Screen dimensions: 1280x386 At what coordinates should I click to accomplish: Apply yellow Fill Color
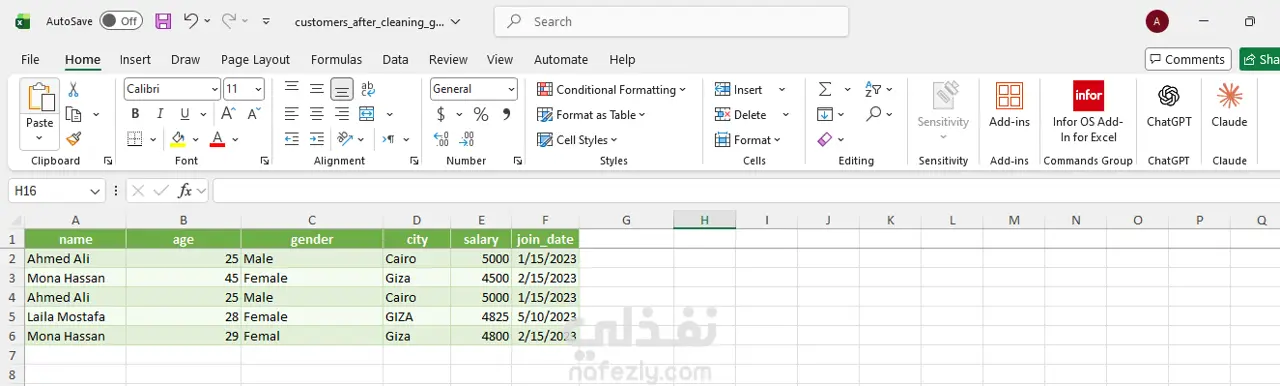point(179,139)
